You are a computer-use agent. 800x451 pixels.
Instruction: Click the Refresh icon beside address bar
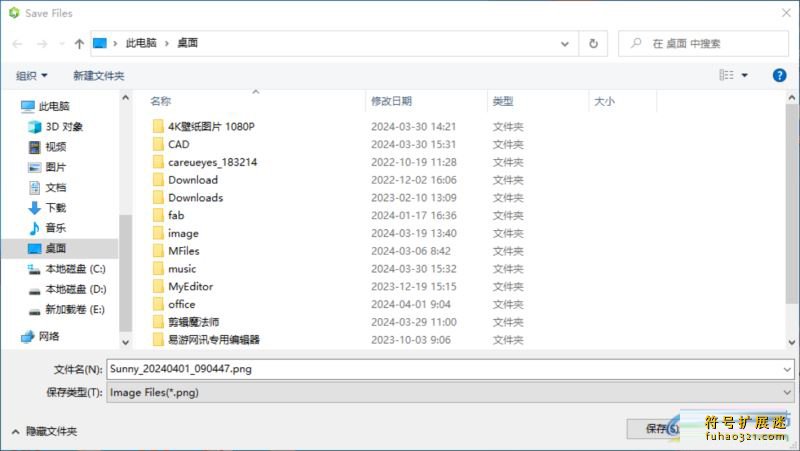coord(593,44)
